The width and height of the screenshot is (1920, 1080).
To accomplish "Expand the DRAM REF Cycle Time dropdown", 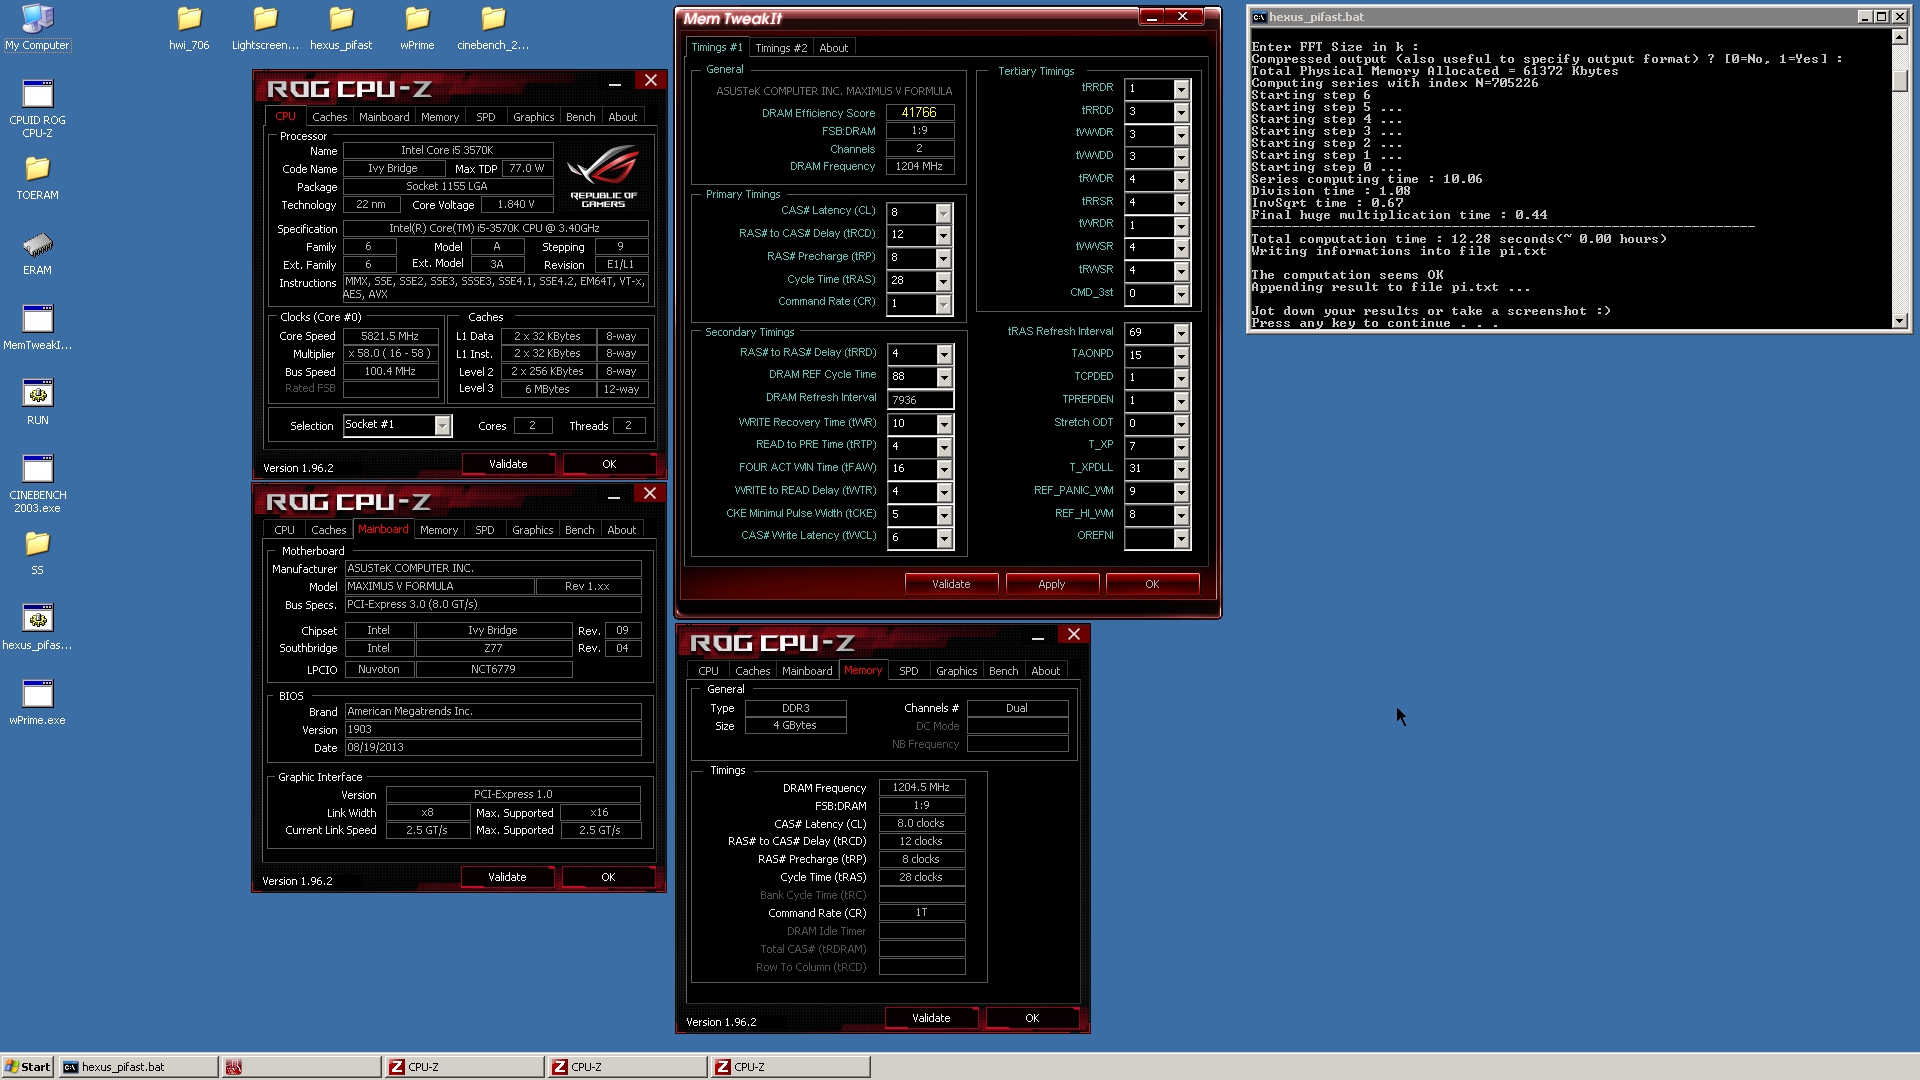I will pyautogui.click(x=943, y=377).
